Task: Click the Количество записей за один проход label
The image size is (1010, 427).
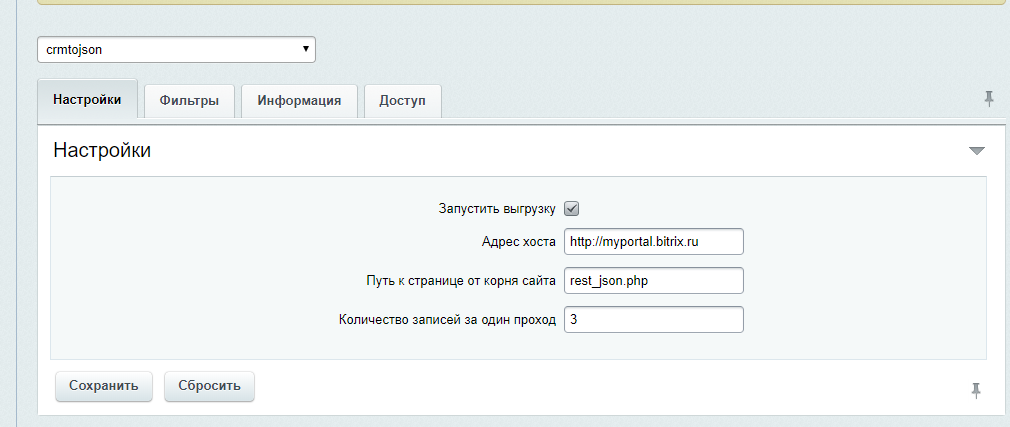Action: click(x=447, y=320)
